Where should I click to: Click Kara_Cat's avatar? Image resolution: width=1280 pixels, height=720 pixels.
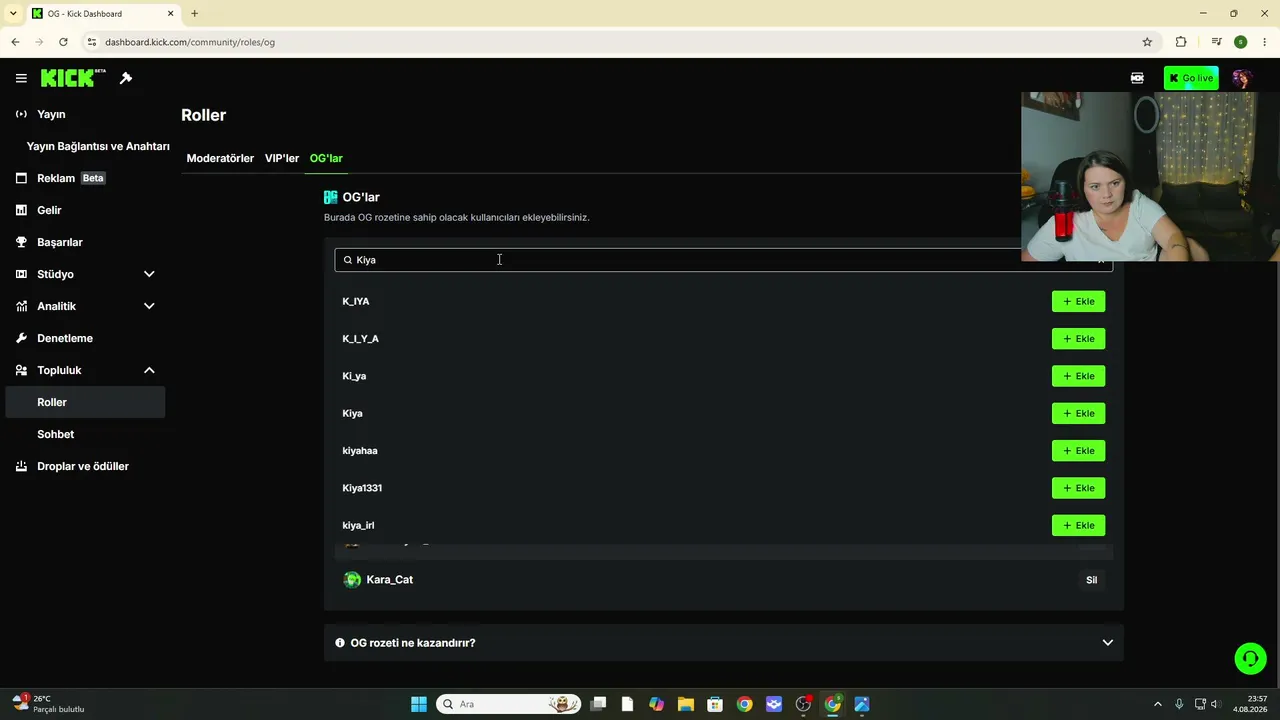(352, 580)
